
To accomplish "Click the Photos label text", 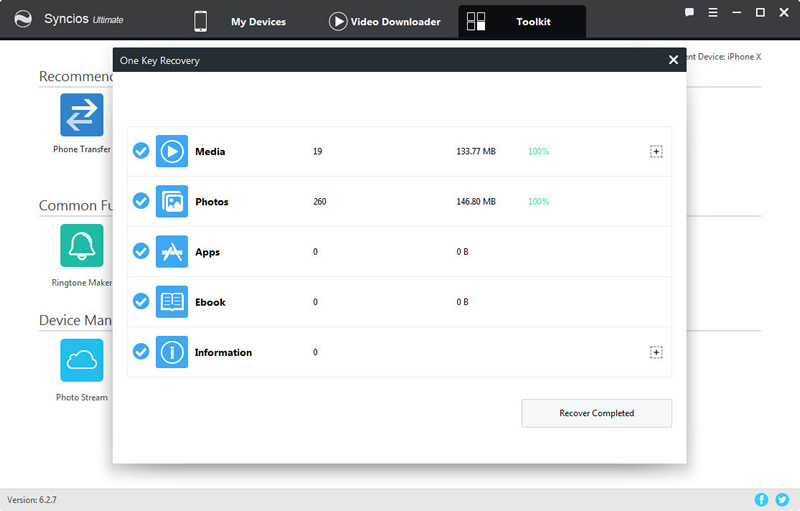I will (x=212, y=201).
